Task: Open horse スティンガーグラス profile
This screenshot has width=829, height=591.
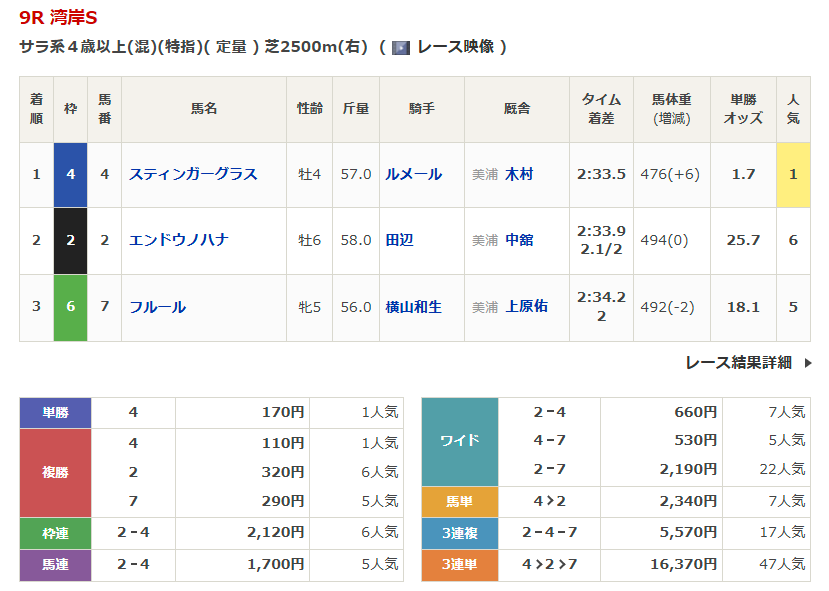Action: pos(193,174)
